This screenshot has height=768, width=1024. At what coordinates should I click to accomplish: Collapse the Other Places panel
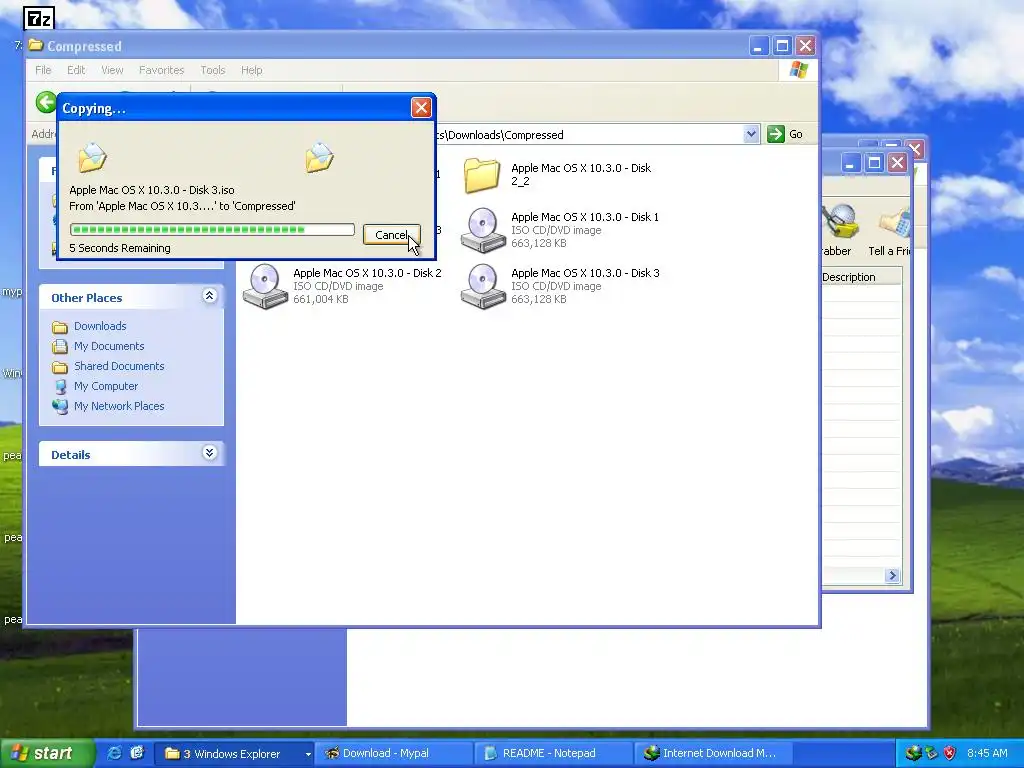coord(209,296)
